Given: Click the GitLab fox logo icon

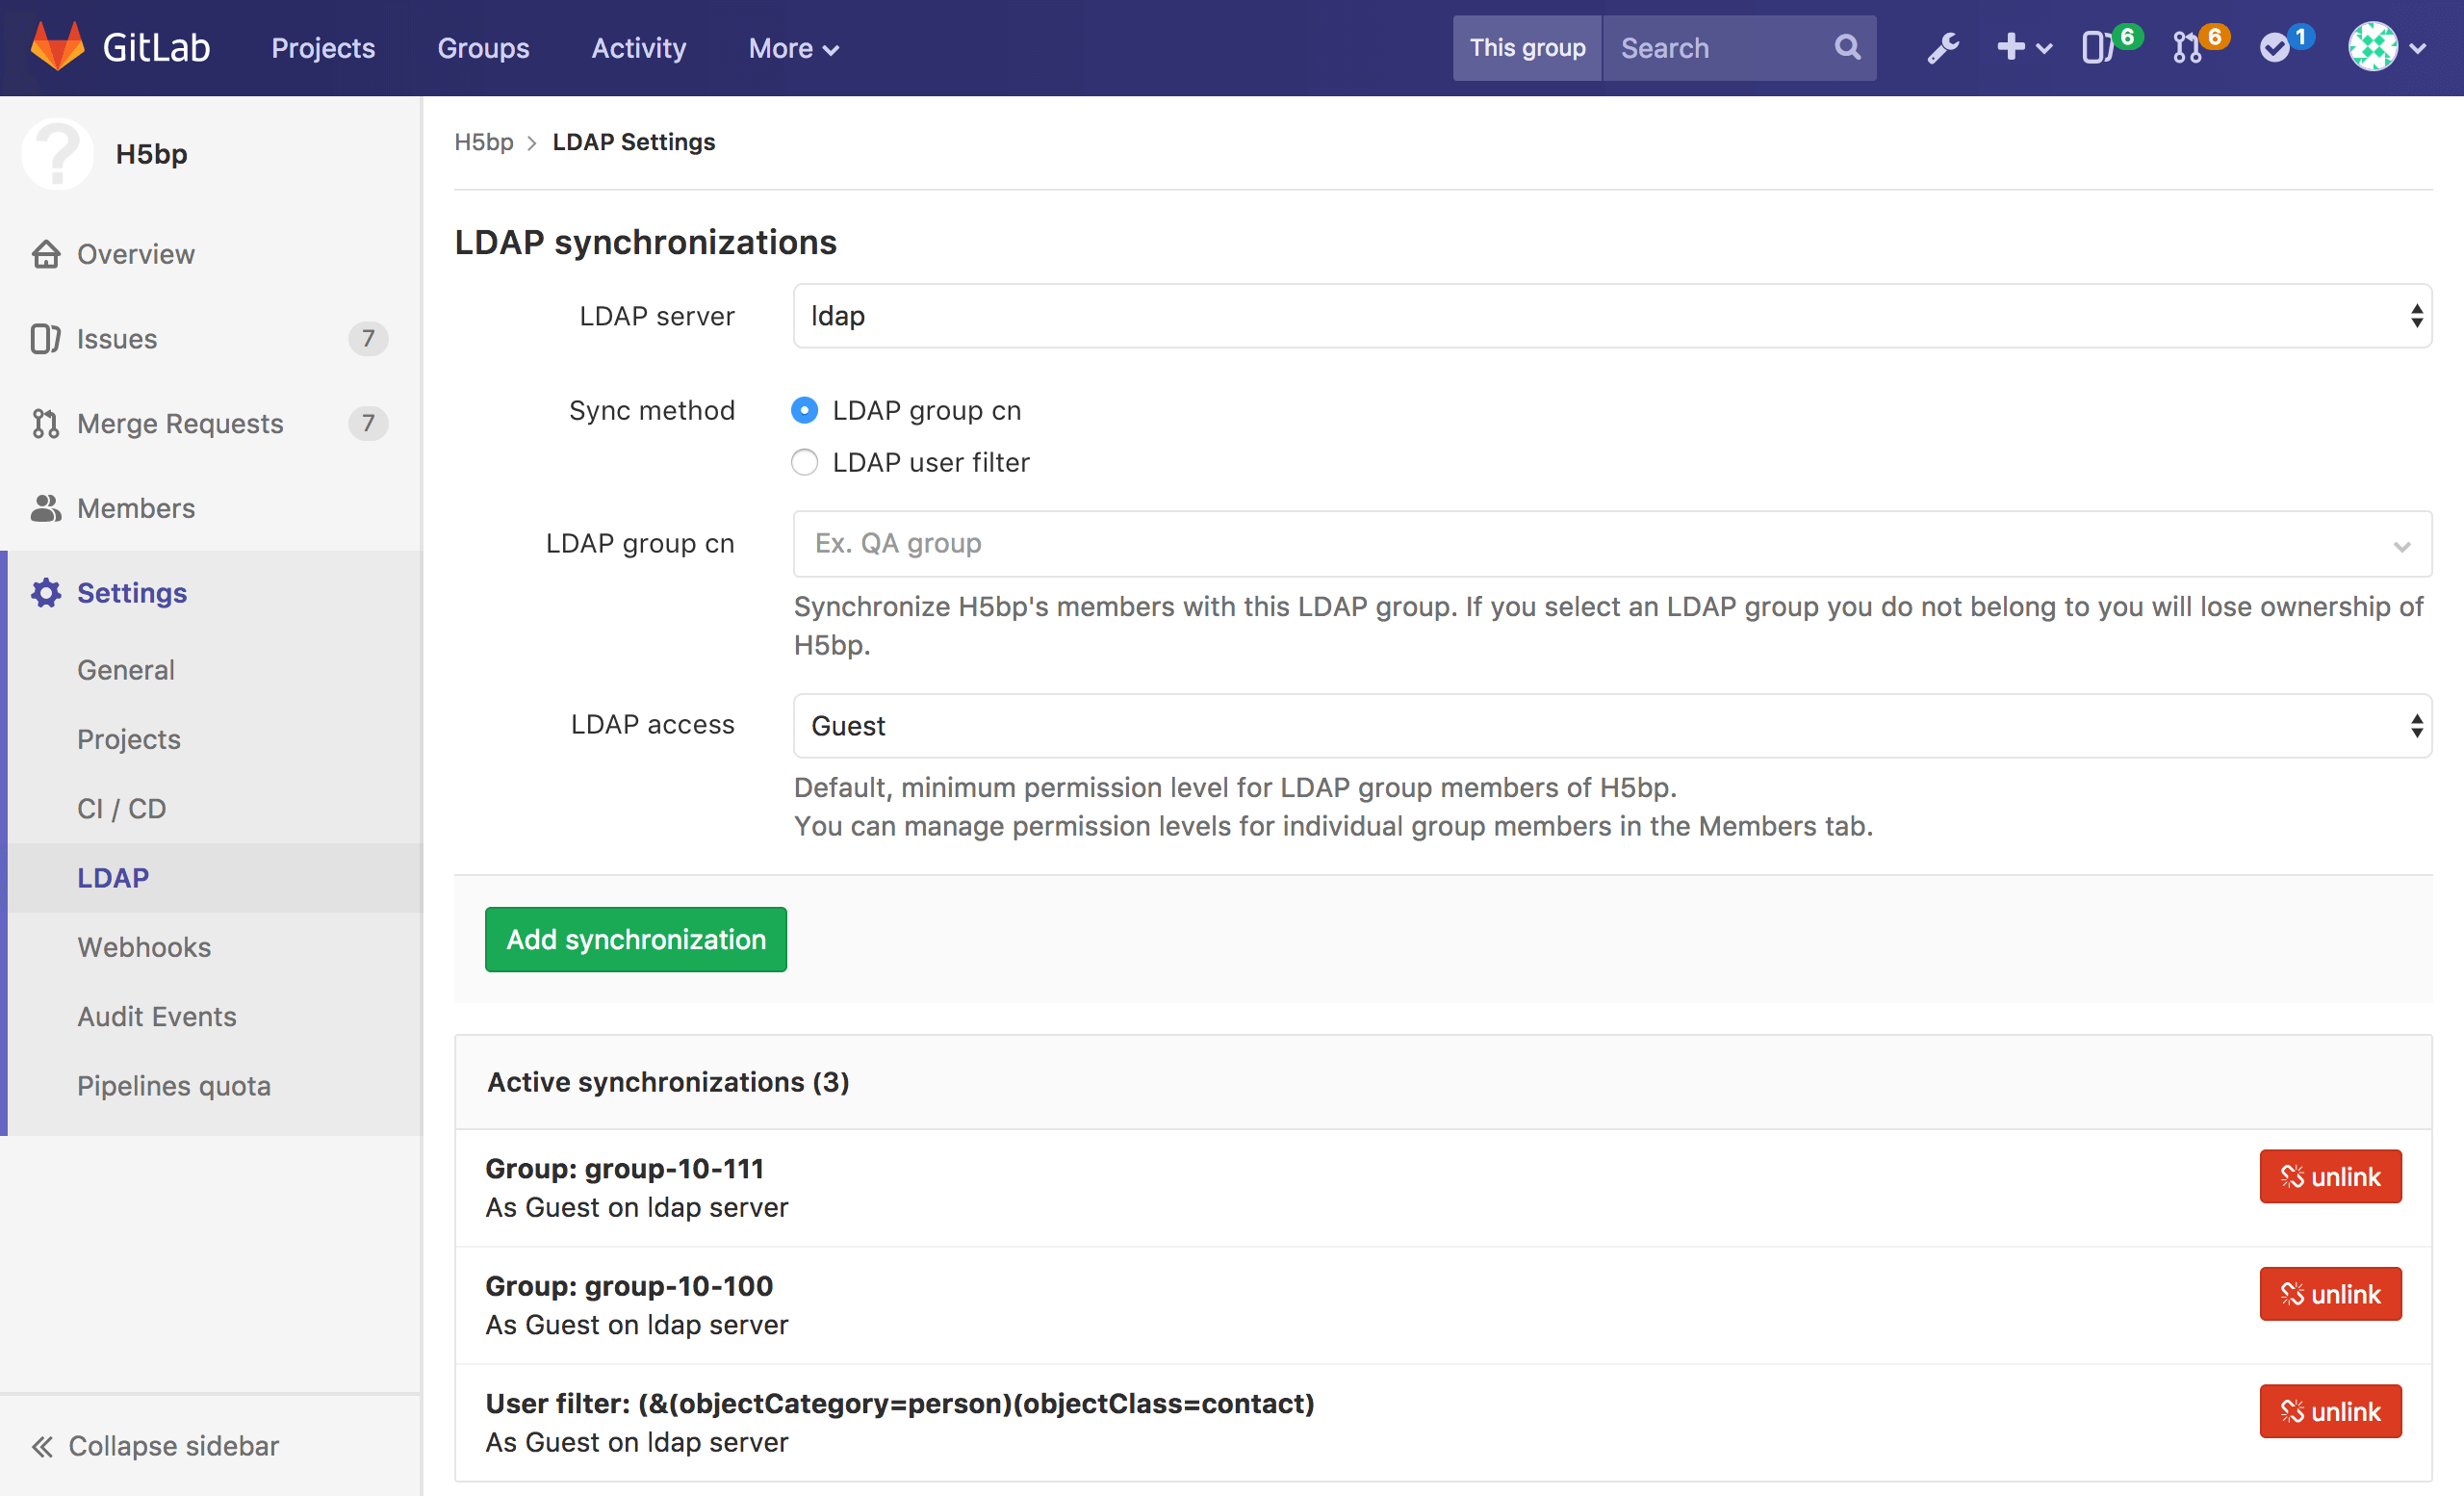Looking at the screenshot, I should (x=47, y=47).
